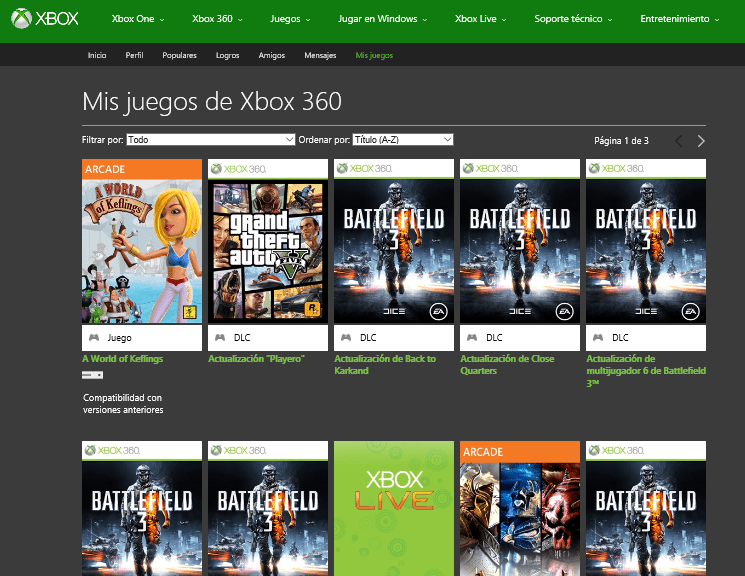Click "Página 1 de 3" text
745x576 pixels.
pos(621,141)
